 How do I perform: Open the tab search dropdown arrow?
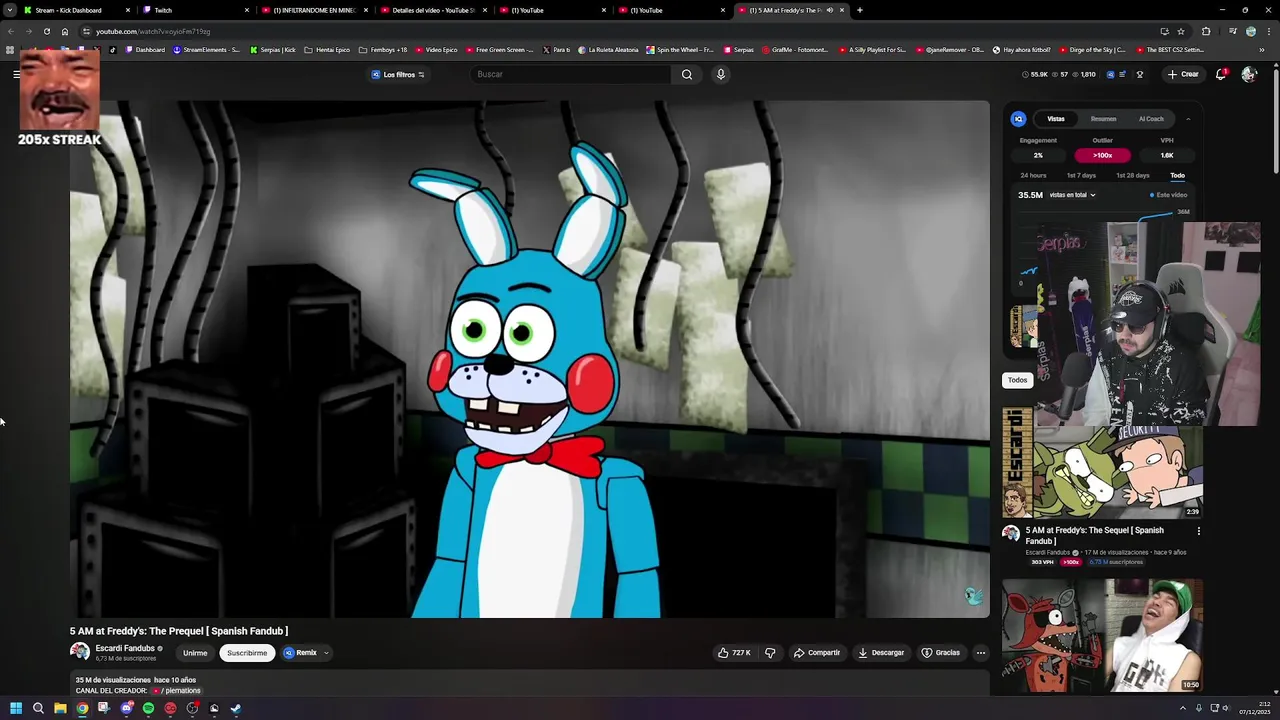pos(11,10)
